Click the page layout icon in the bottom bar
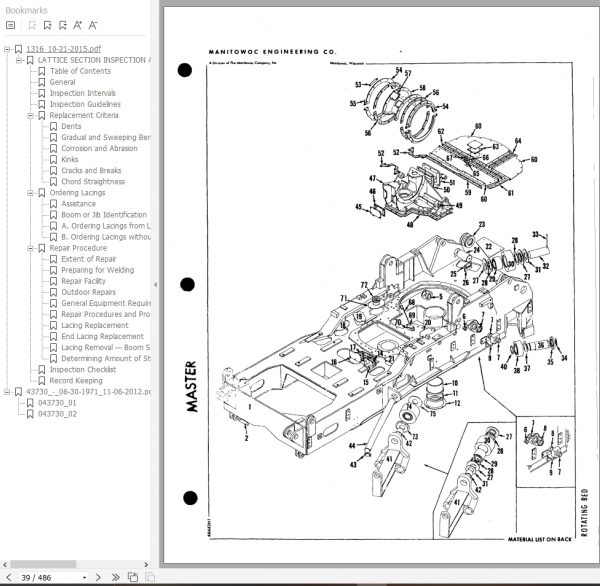Viewport: 600px width, 586px height. [x=133, y=577]
